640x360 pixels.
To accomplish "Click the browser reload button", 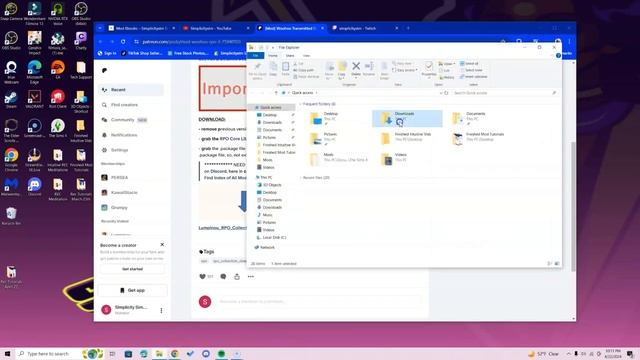I will point(123,42).
